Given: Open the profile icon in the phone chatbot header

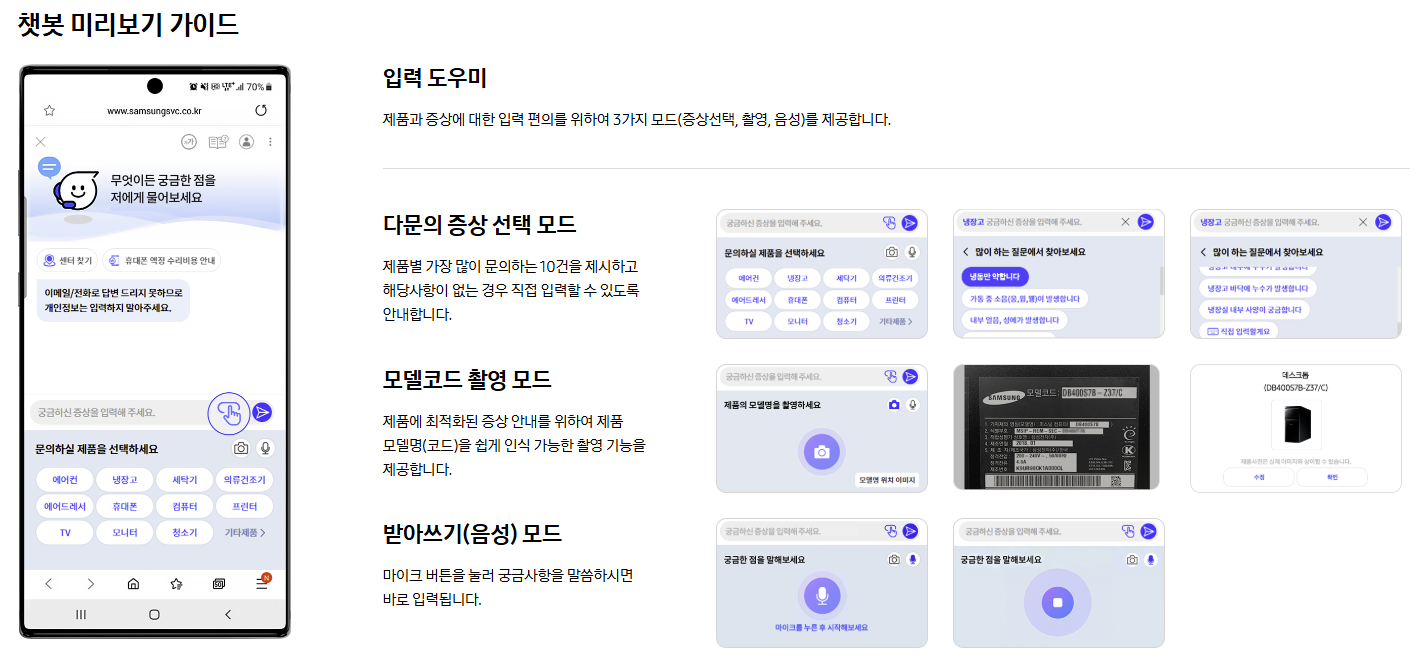Looking at the screenshot, I should click(x=246, y=142).
